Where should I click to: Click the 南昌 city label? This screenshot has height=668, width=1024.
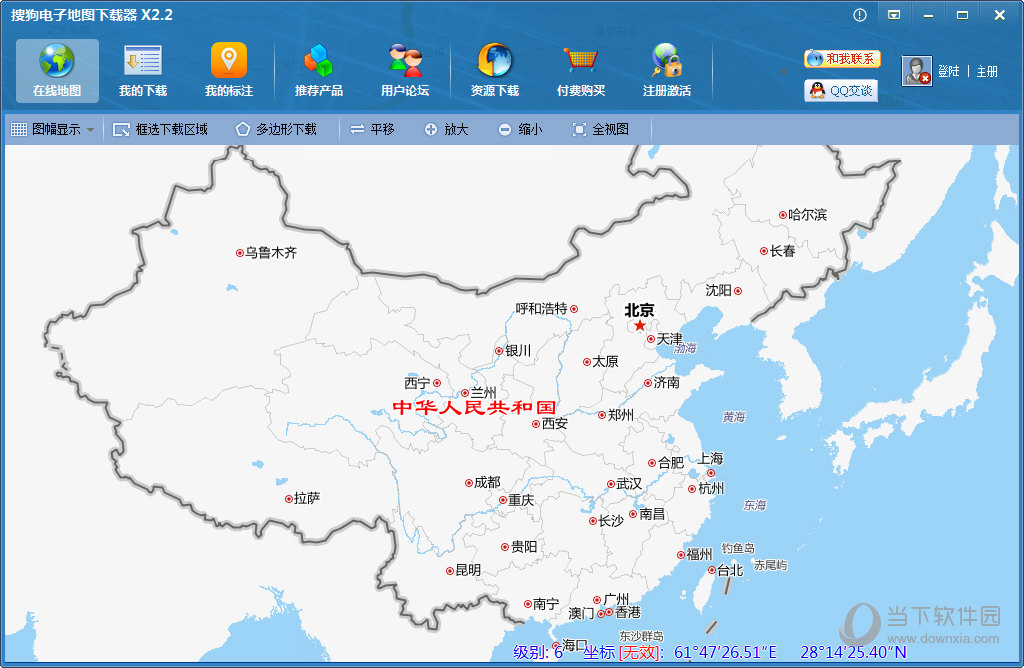652,514
